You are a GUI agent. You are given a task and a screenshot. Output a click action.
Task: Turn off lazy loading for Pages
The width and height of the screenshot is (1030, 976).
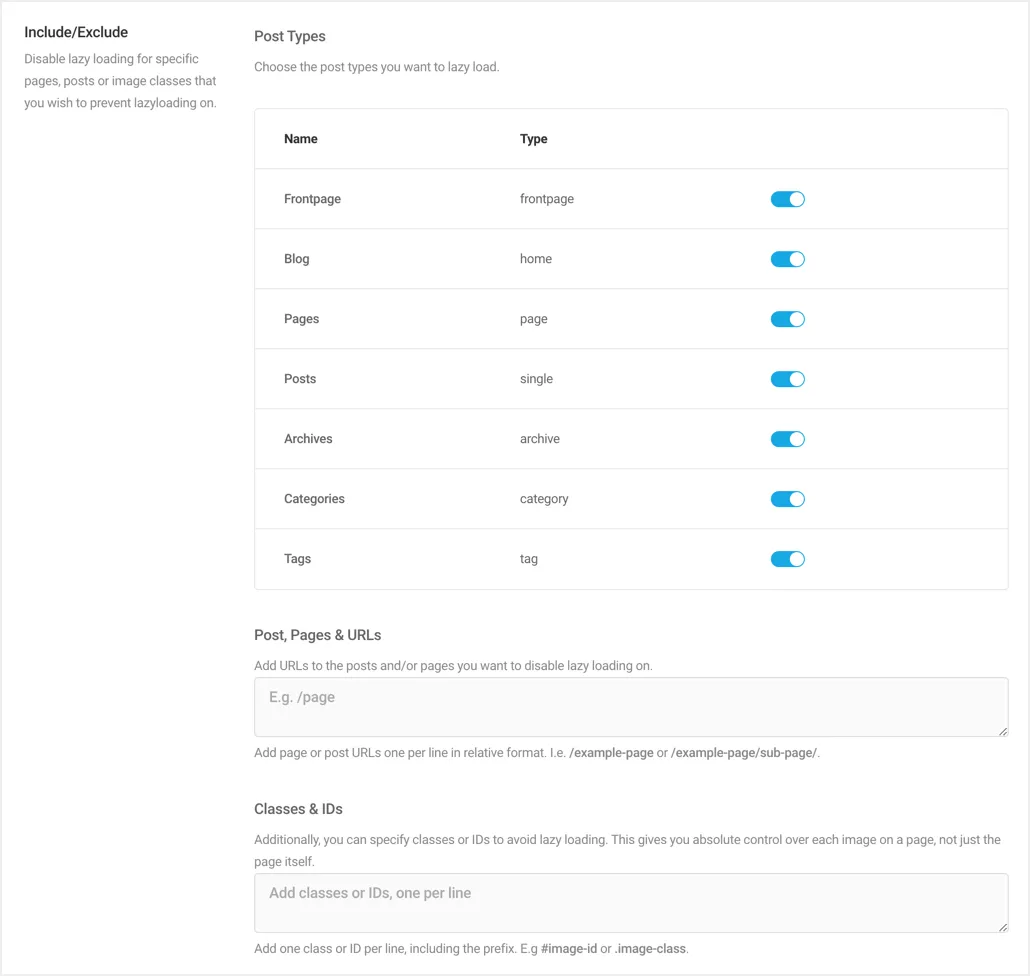787,318
